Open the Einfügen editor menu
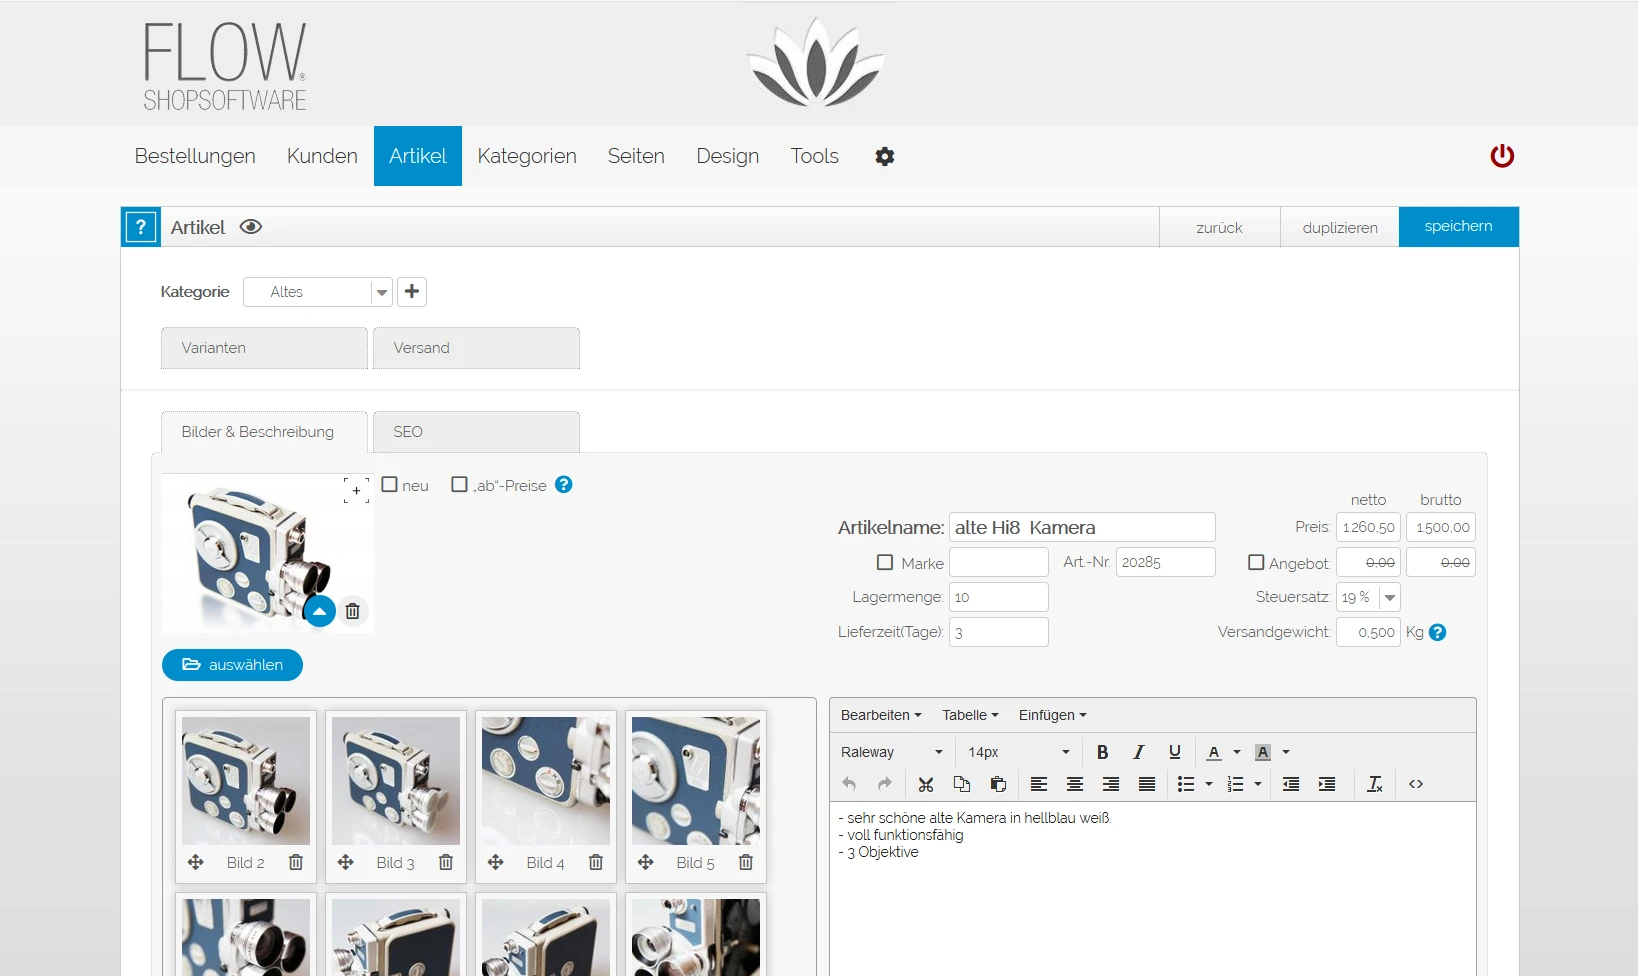The width and height of the screenshot is (1638, 976). click(x=1052, y=715)
